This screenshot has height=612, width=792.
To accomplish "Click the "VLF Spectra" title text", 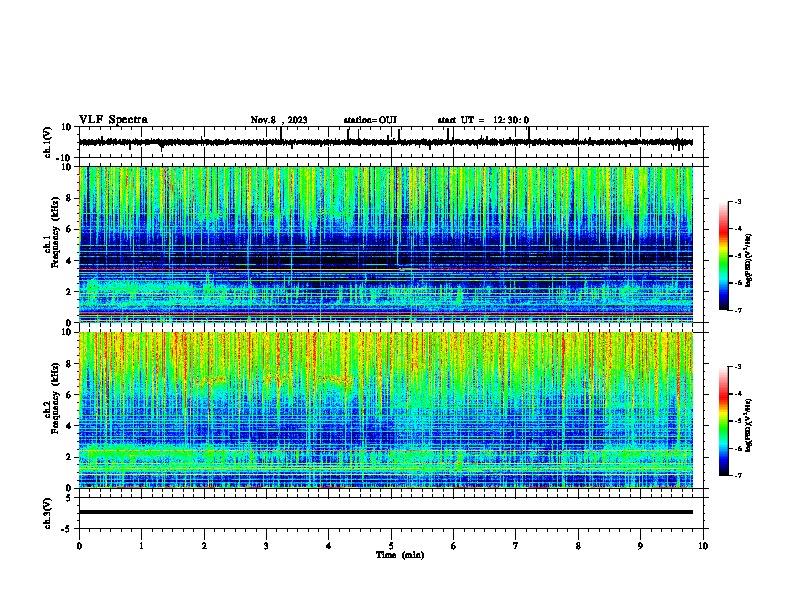I will 113,120.
